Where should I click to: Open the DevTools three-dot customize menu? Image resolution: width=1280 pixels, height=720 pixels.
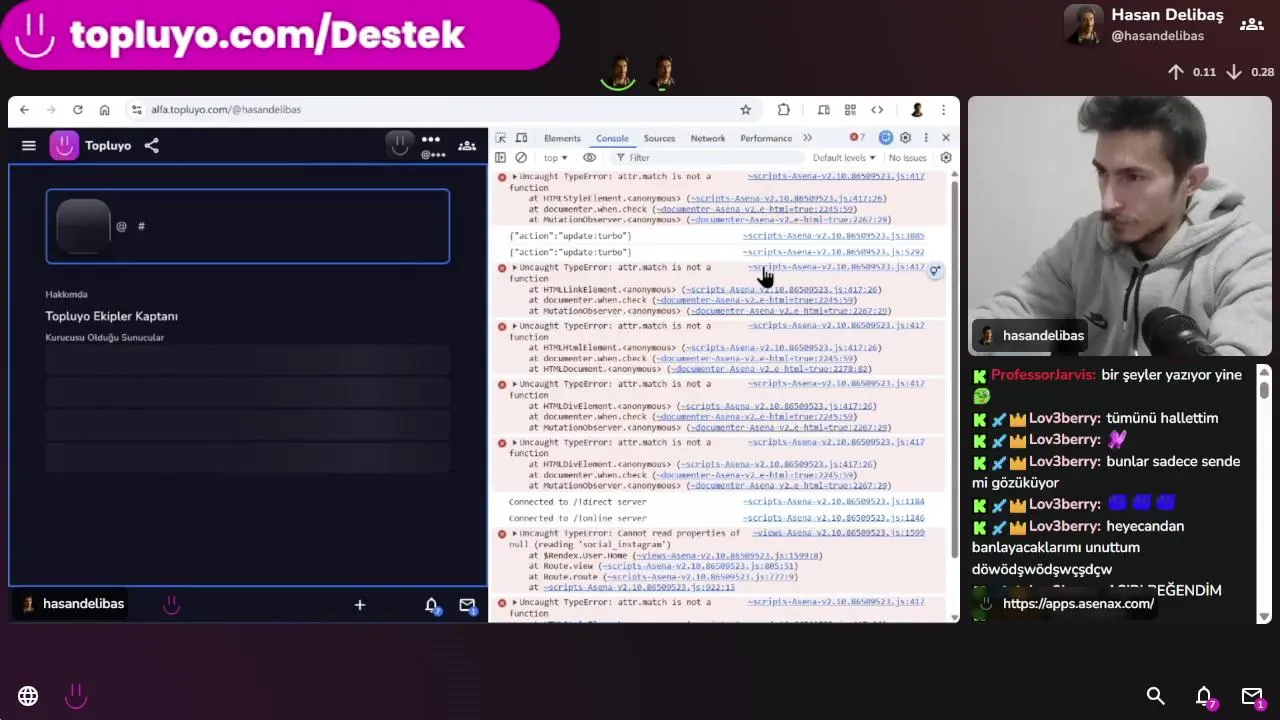[x=926, y=138]
